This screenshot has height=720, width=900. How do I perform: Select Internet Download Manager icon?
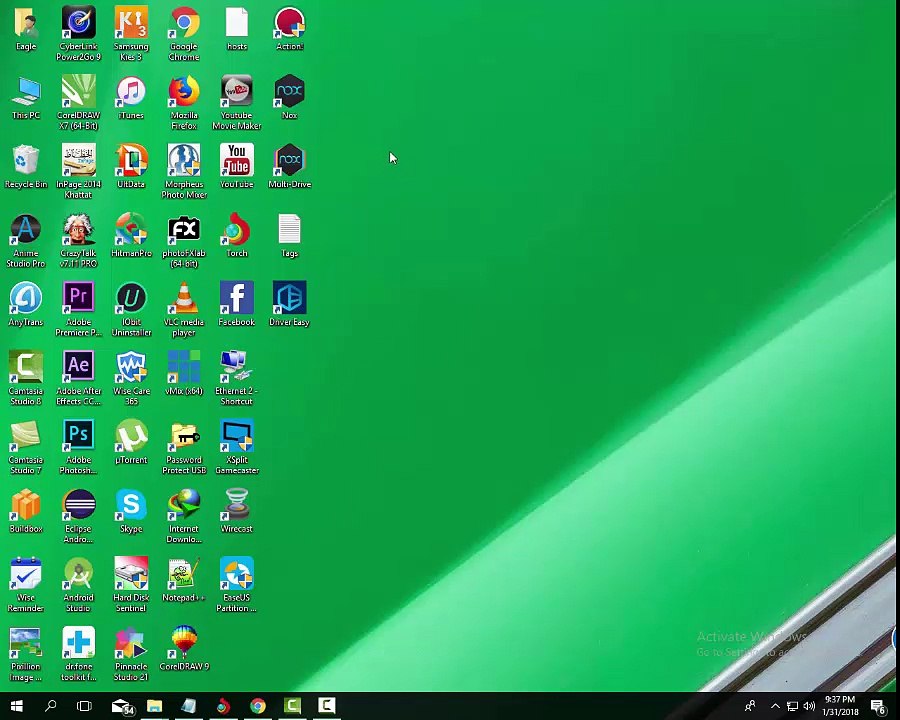point(184,505)
